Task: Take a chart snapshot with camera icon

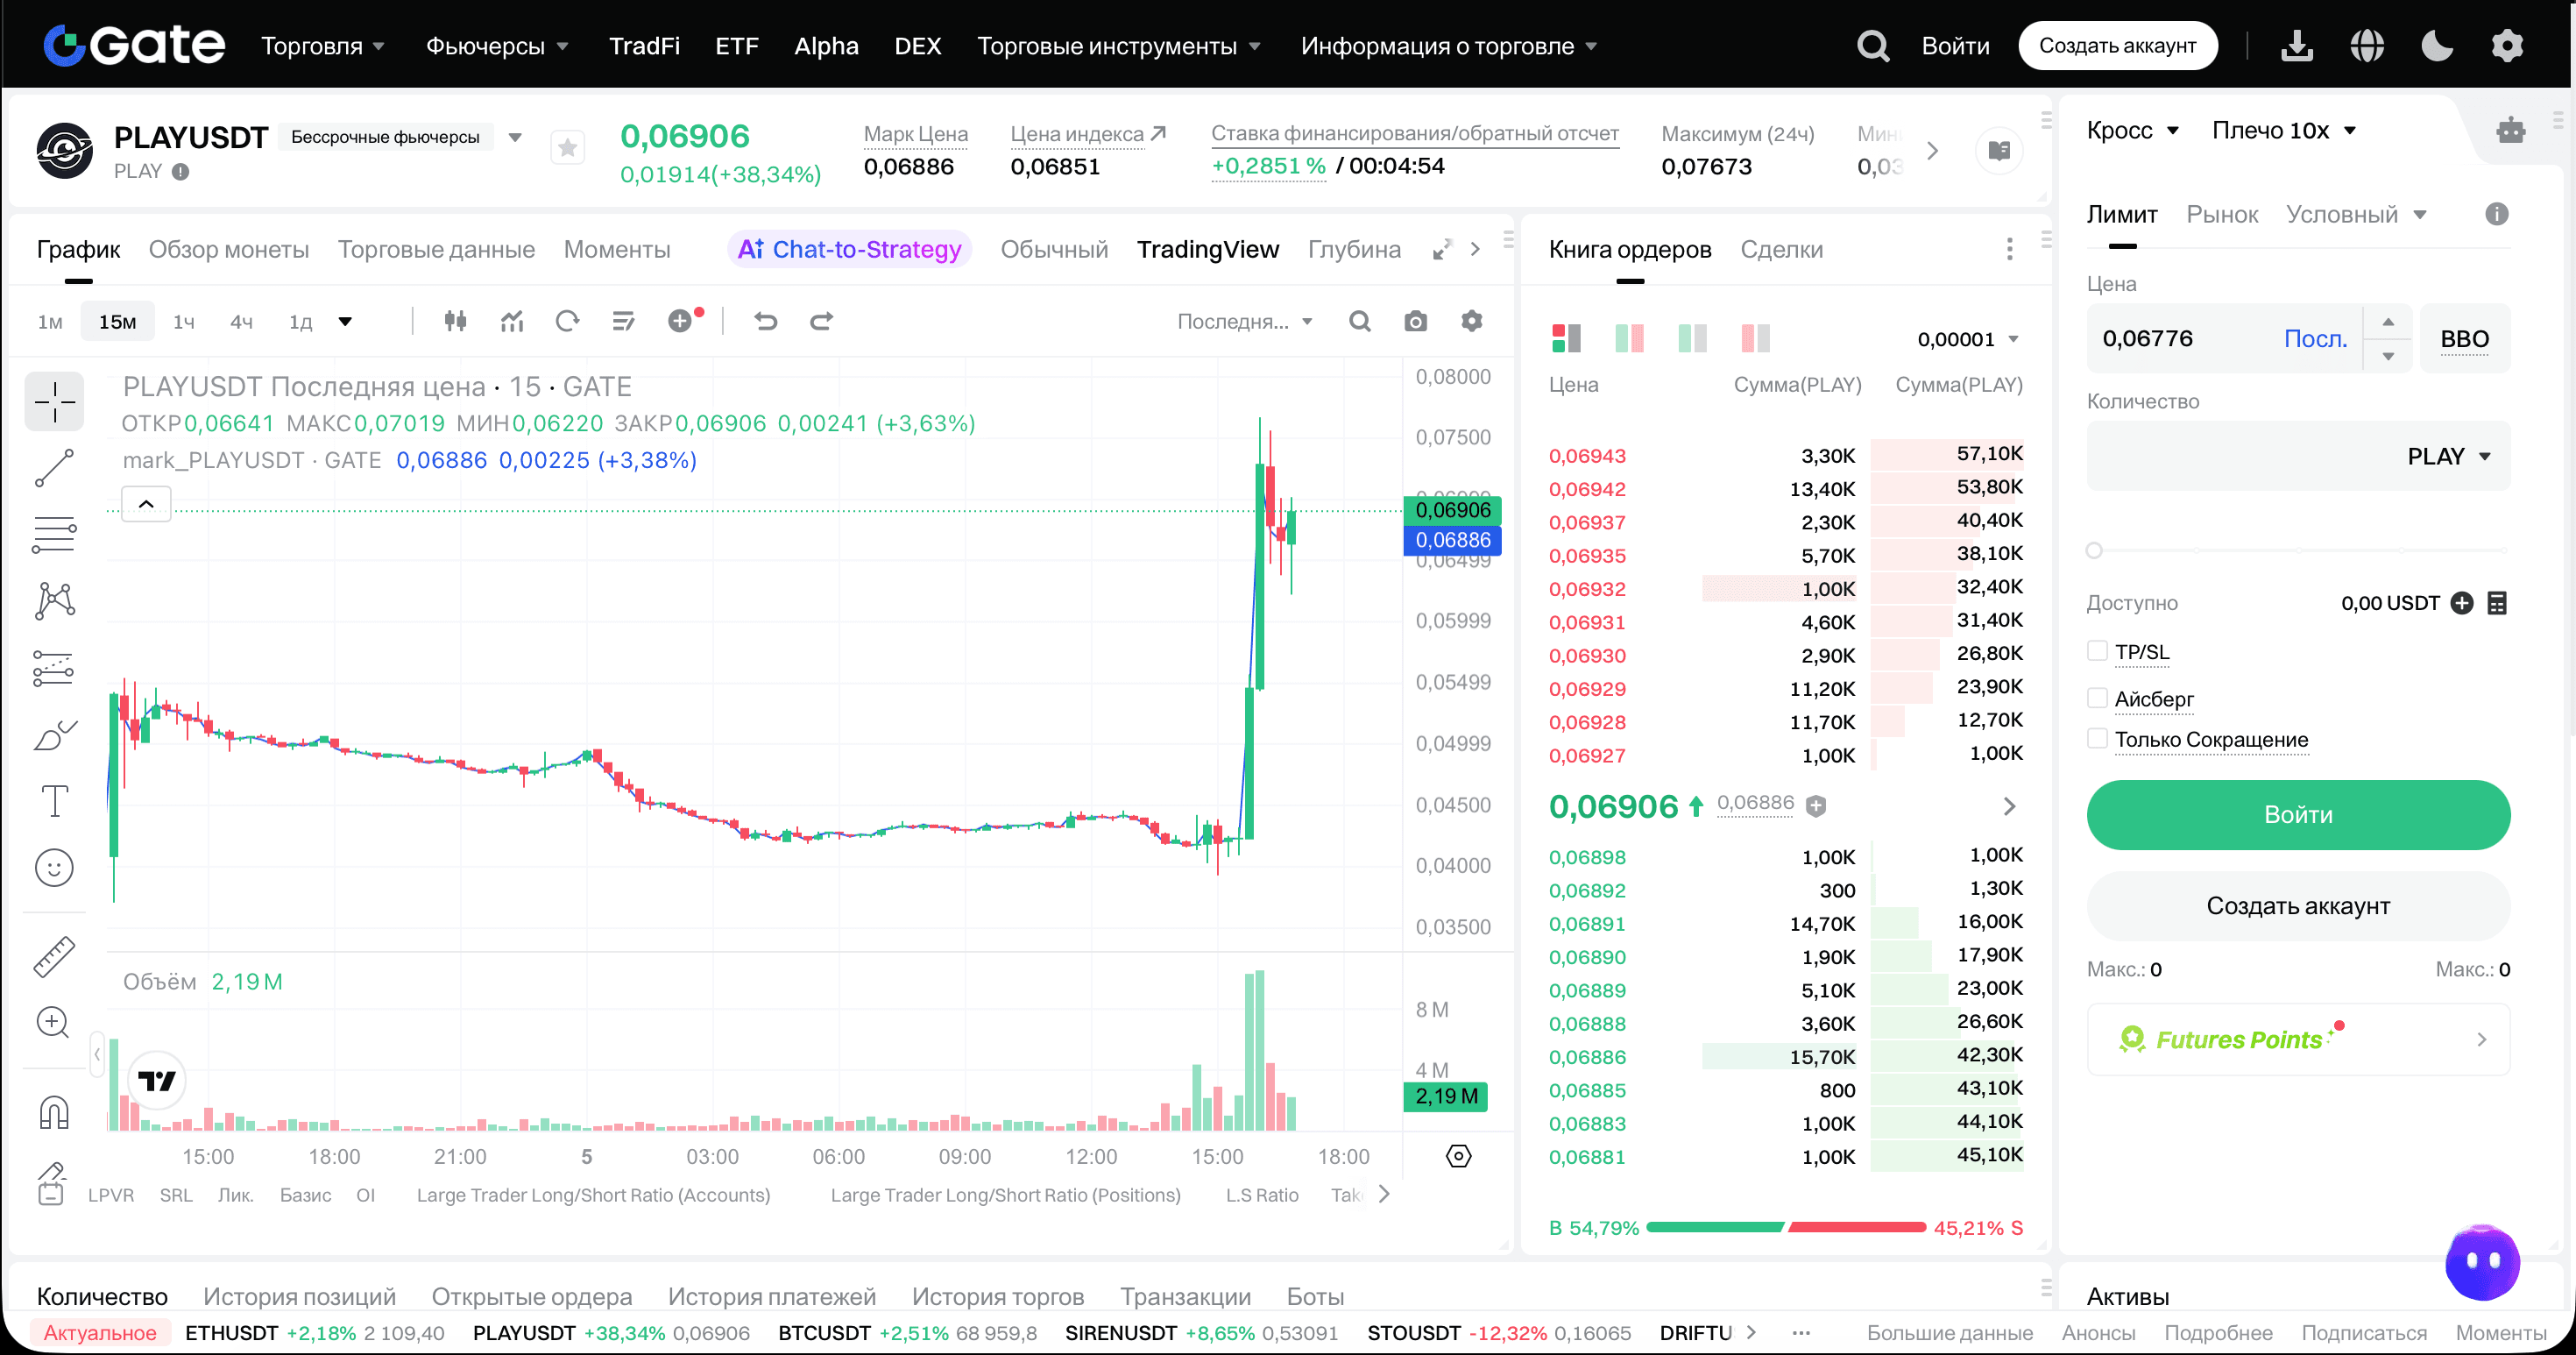Action: click(1415, 321)
